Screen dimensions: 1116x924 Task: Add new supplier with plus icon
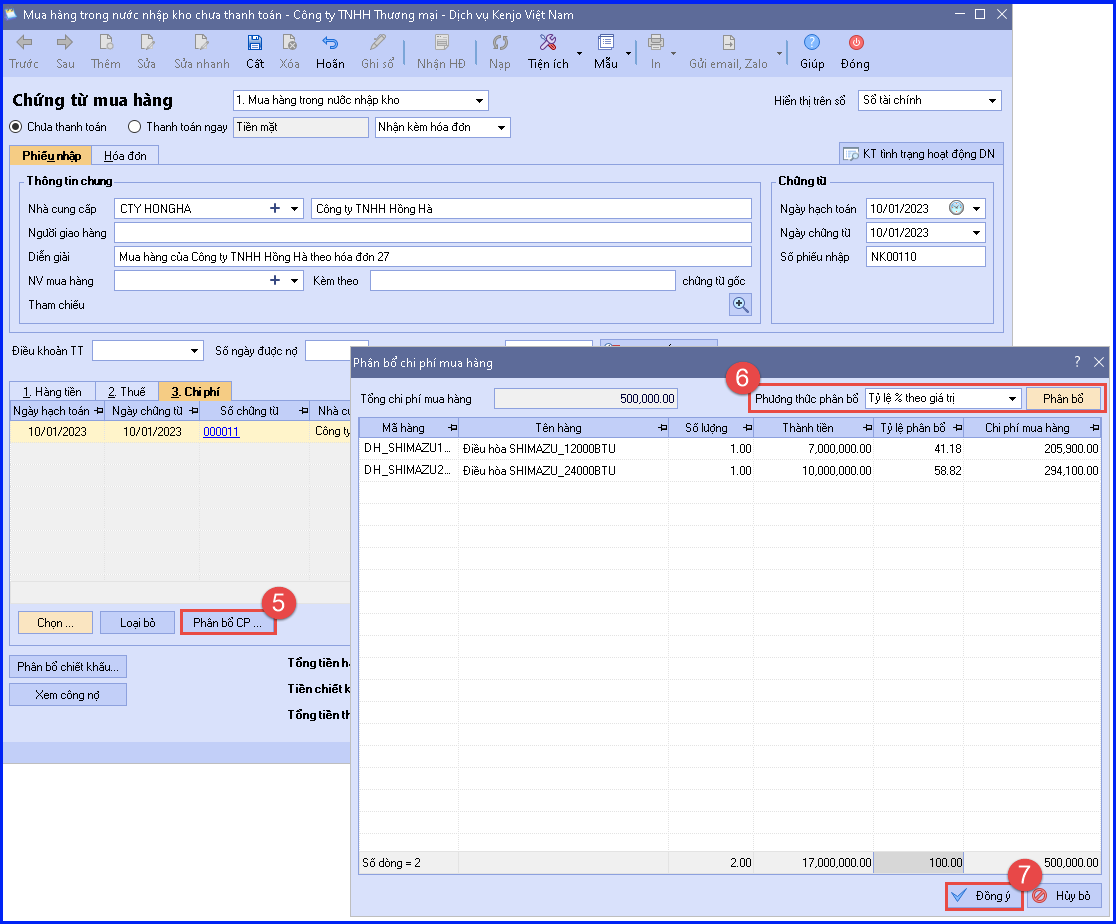pos(275,209)
